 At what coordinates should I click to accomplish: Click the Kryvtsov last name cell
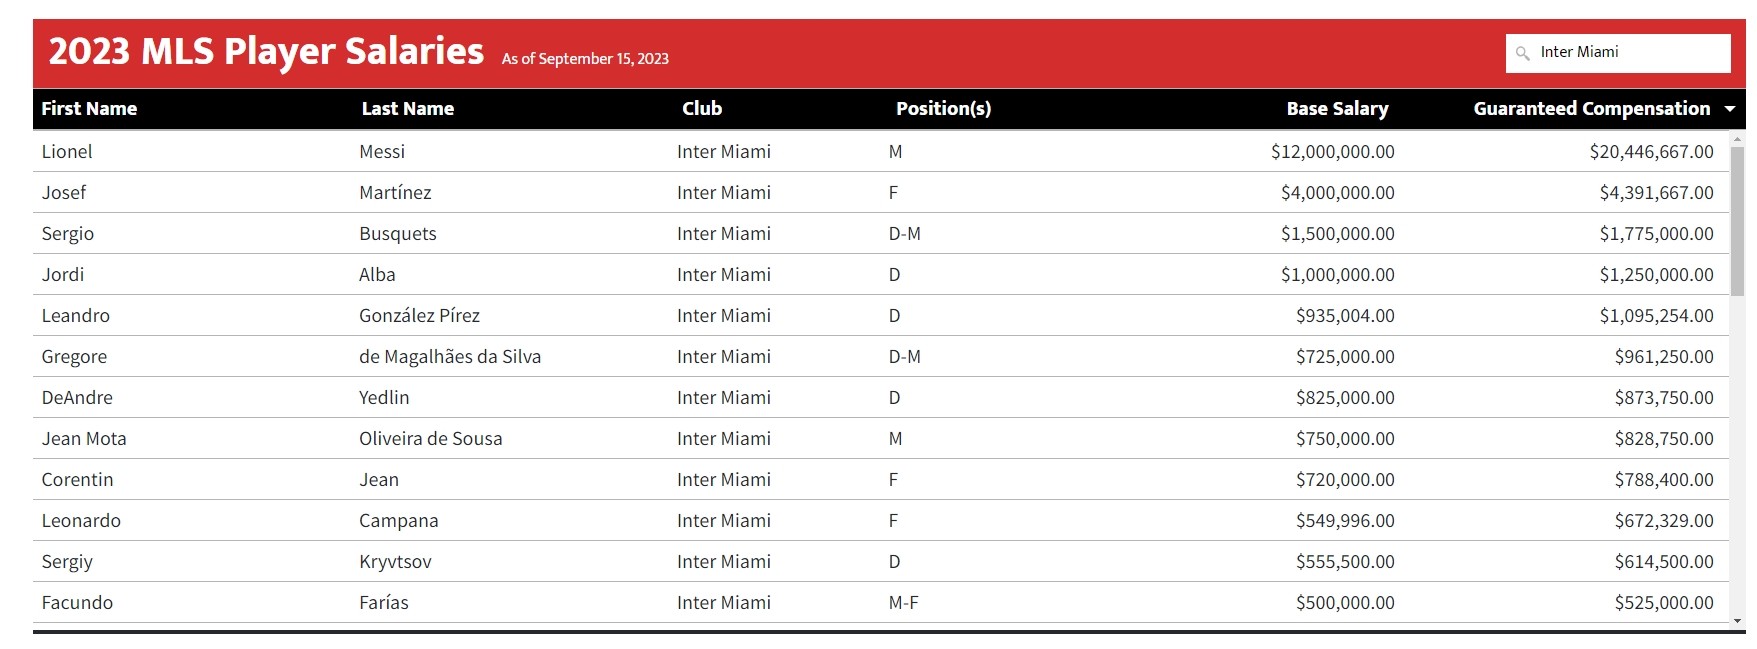coord(395,562)
